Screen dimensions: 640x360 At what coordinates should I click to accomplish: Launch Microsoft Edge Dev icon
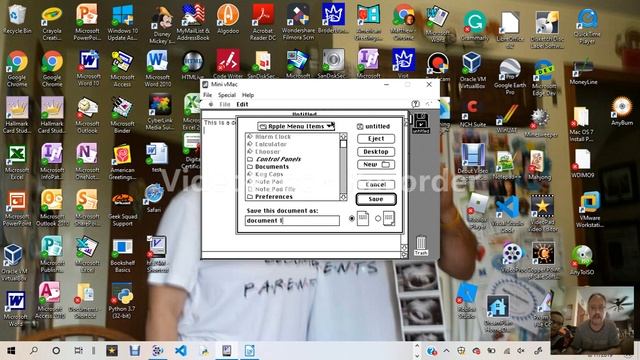544,78
